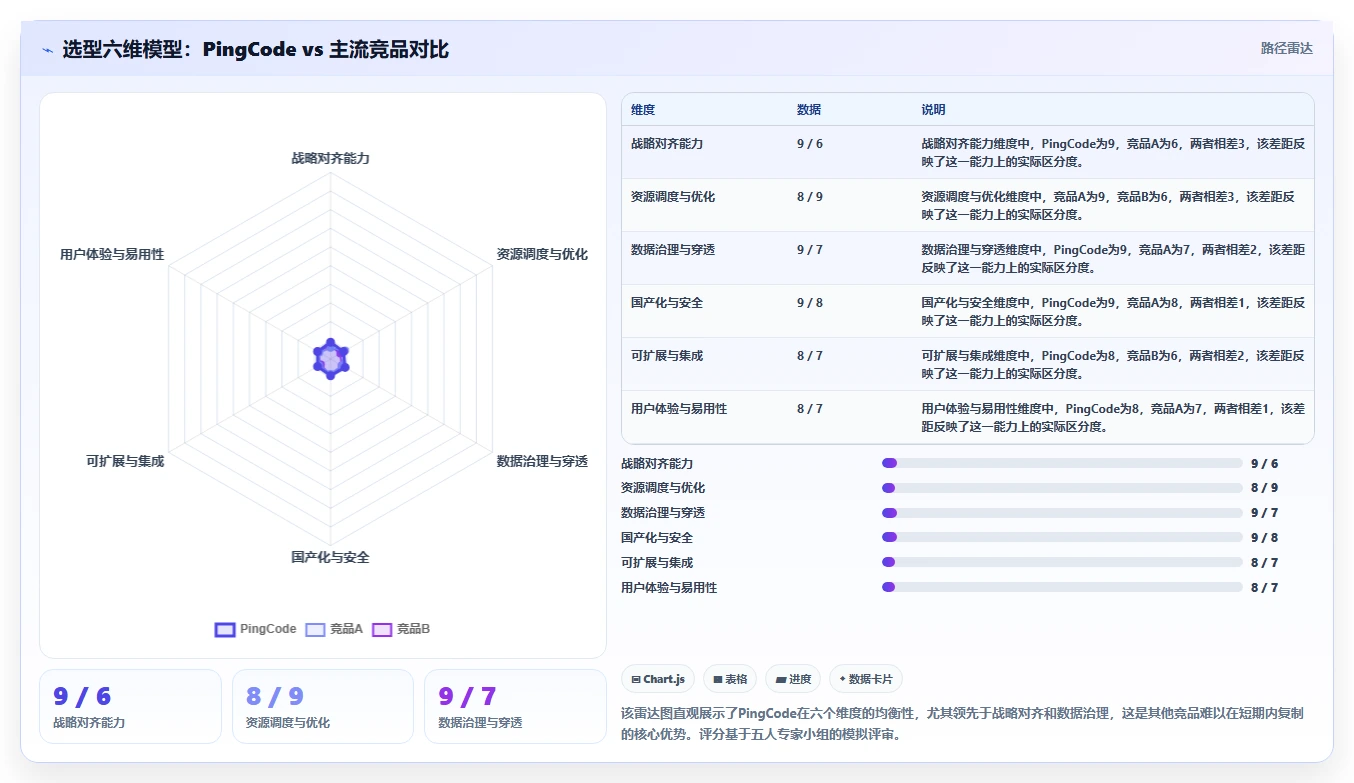
Task: Click the 用户体验与易用性 progress bar
Action: pyautogui.click(x=1062, y=588)
